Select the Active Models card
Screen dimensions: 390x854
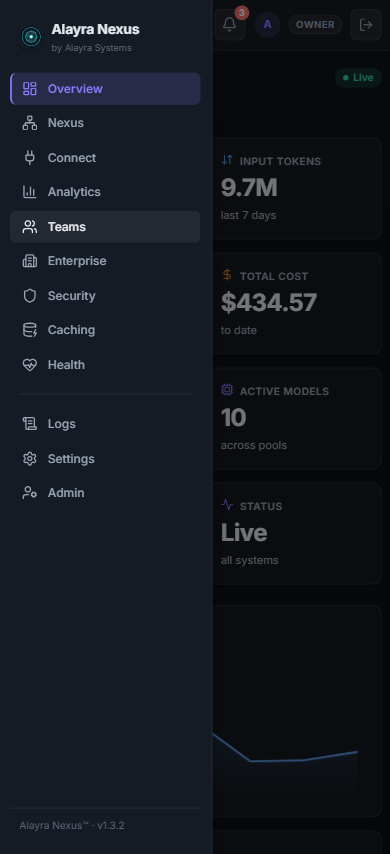point(297,418)
